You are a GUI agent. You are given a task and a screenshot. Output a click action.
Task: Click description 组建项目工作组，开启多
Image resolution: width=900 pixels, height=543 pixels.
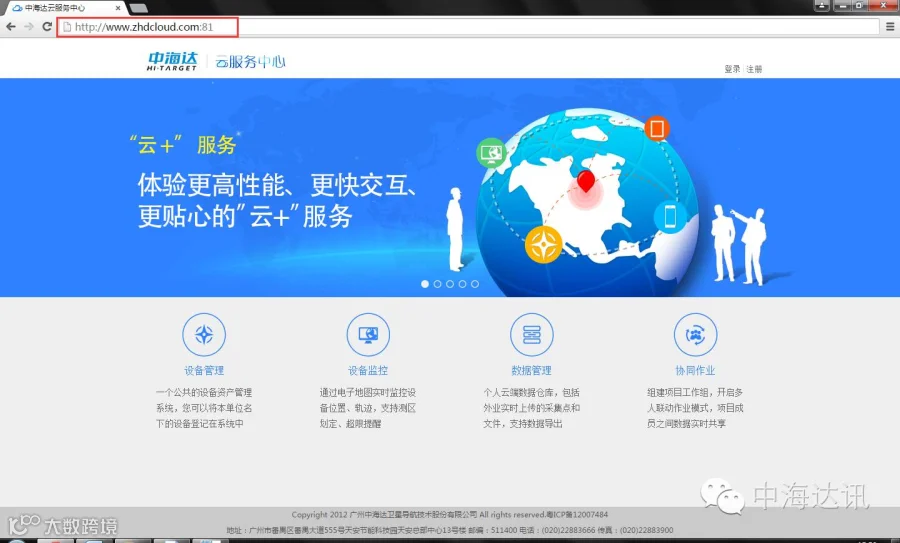pos(695,393)
